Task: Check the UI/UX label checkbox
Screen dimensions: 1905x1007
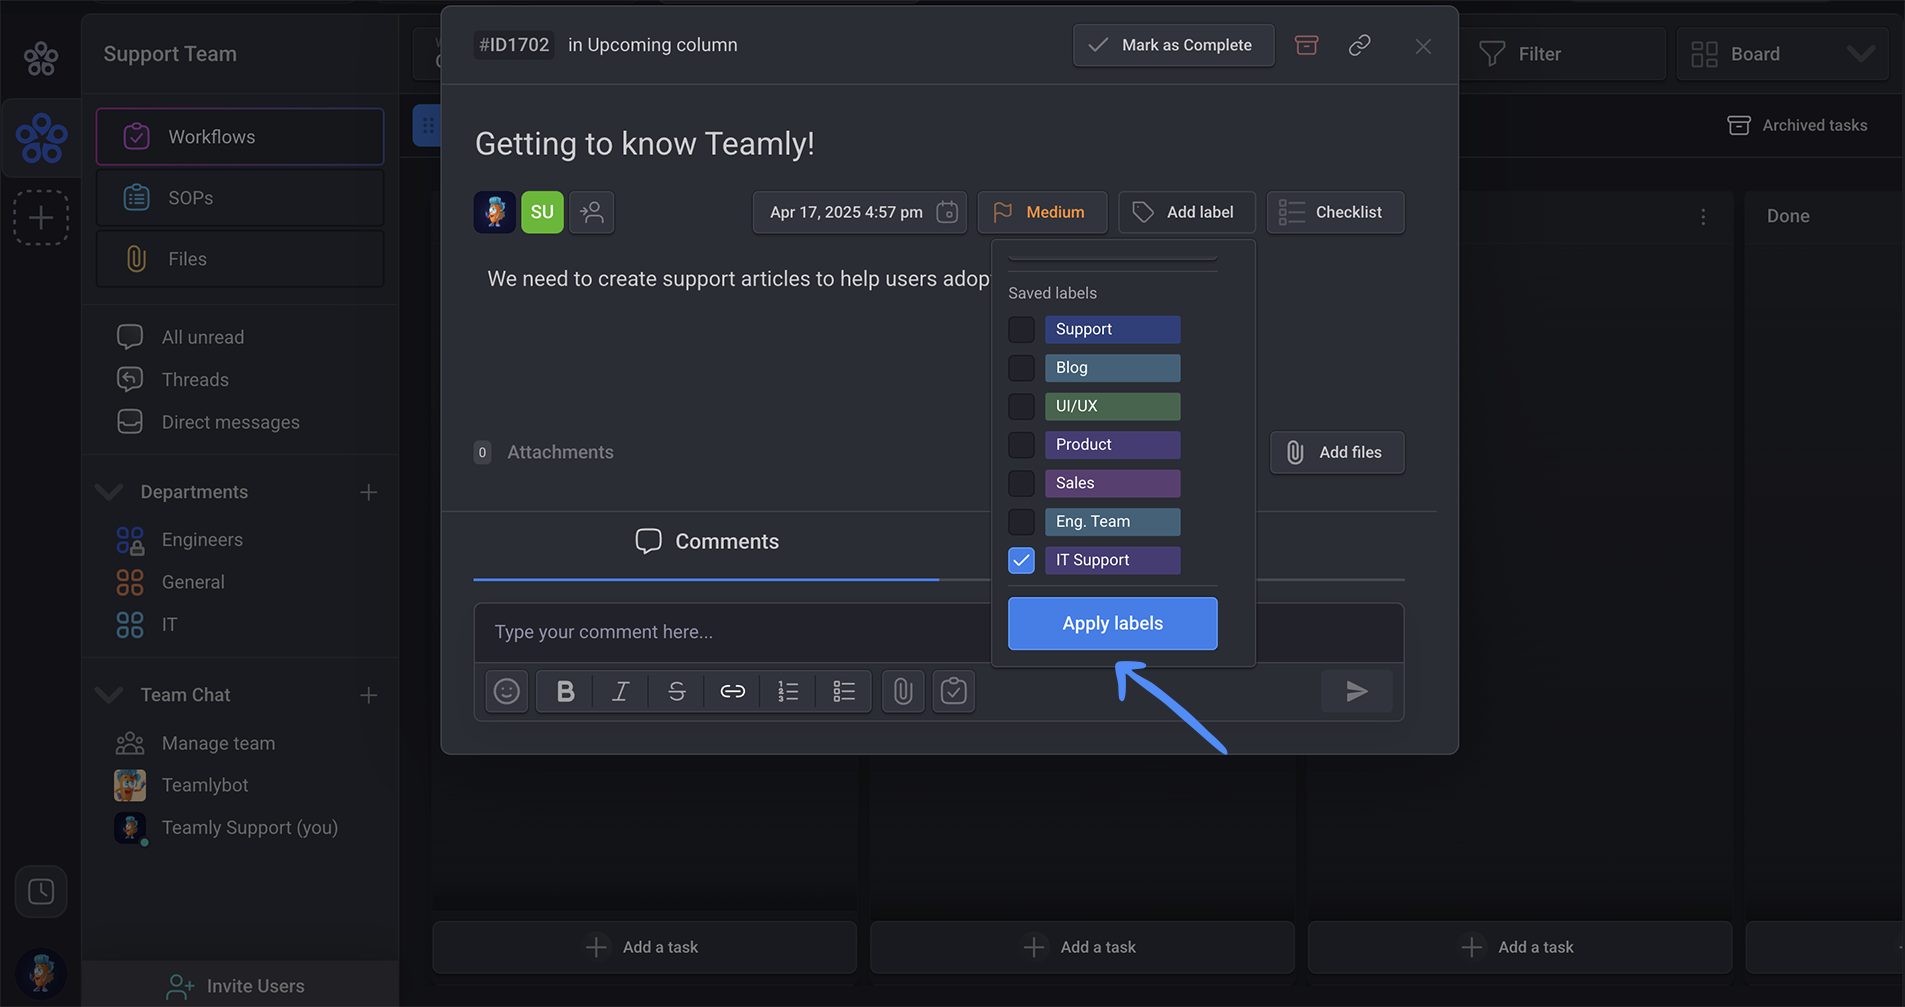Action: 1021,406
